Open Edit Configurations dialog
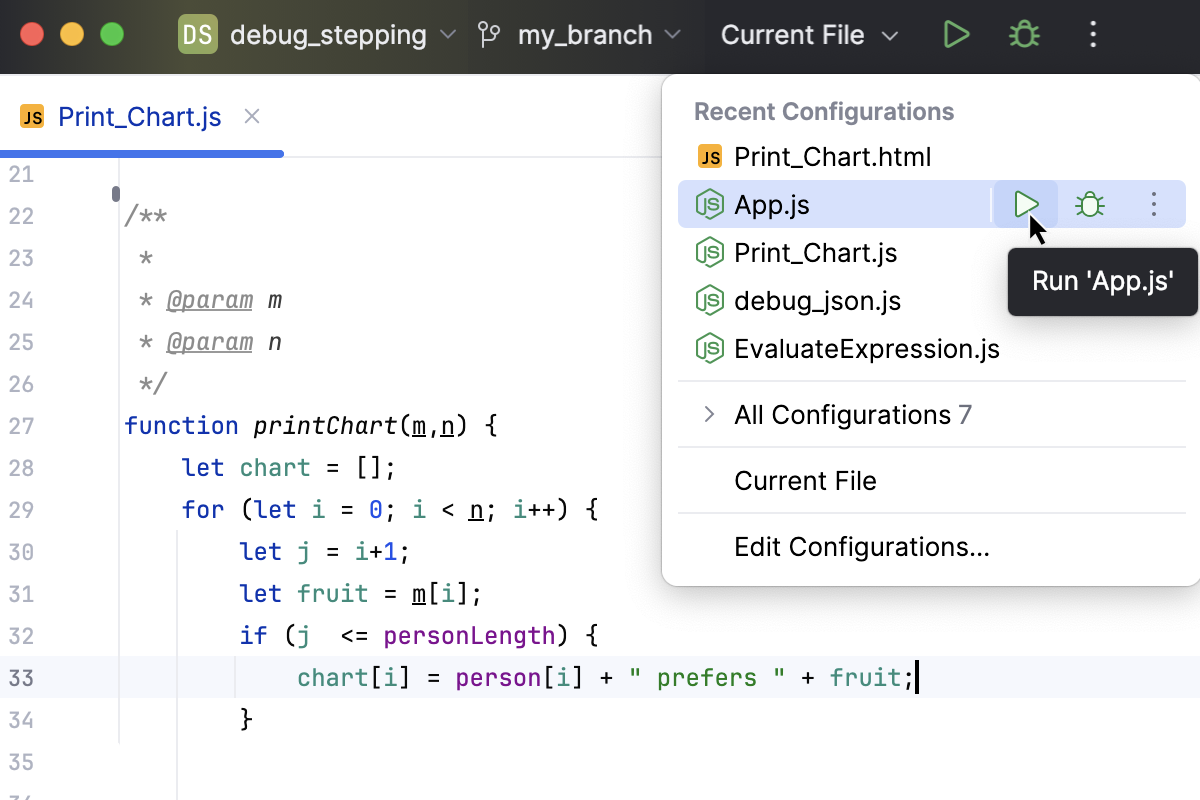 861,547
